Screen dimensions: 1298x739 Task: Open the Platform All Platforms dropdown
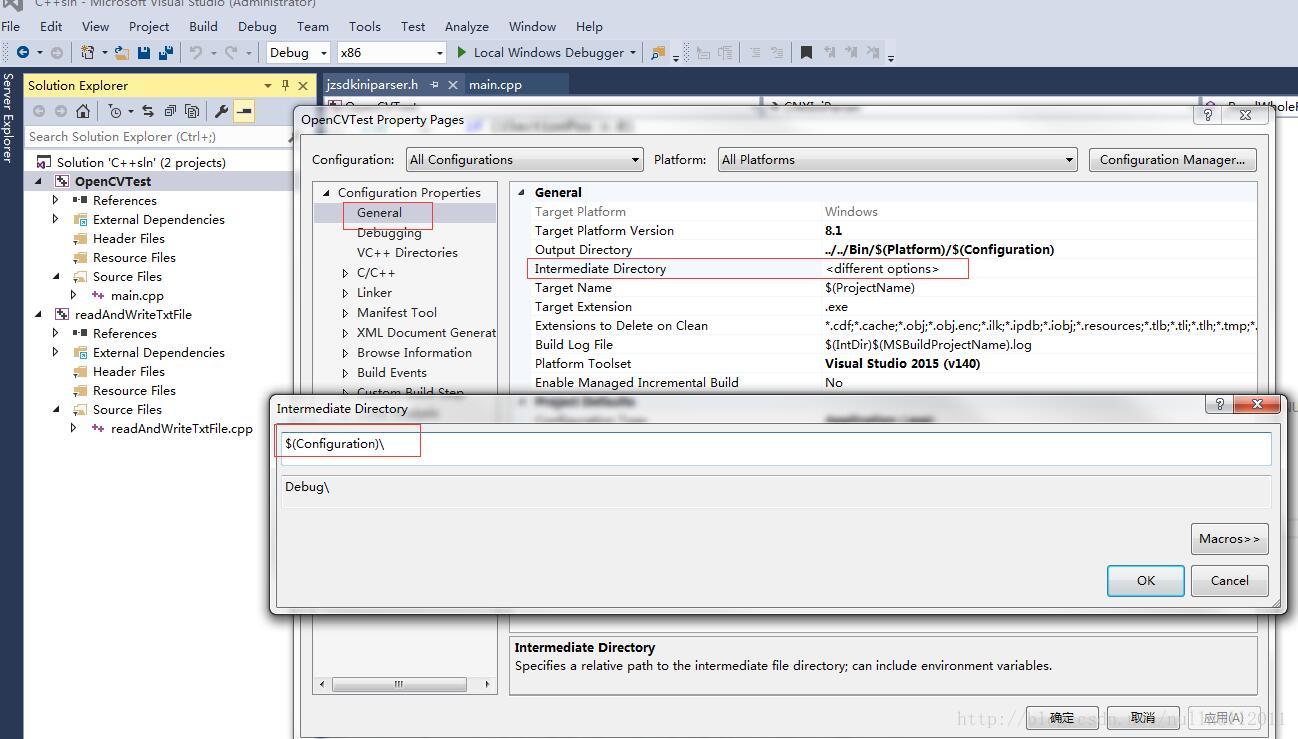(897, 160)
